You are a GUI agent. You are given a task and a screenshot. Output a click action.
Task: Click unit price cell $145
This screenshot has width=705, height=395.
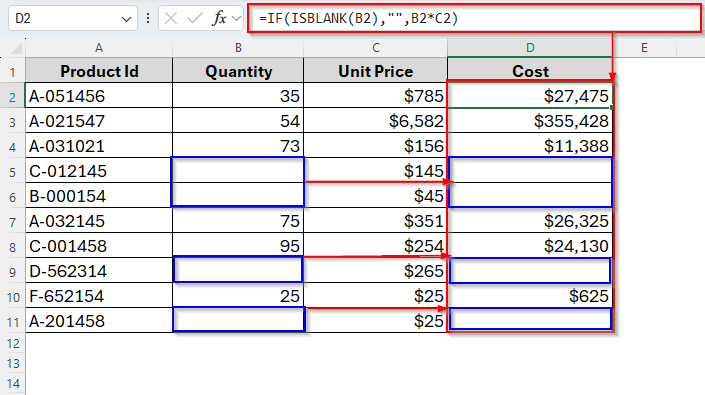pyautogui.click(x=375, y=171)
